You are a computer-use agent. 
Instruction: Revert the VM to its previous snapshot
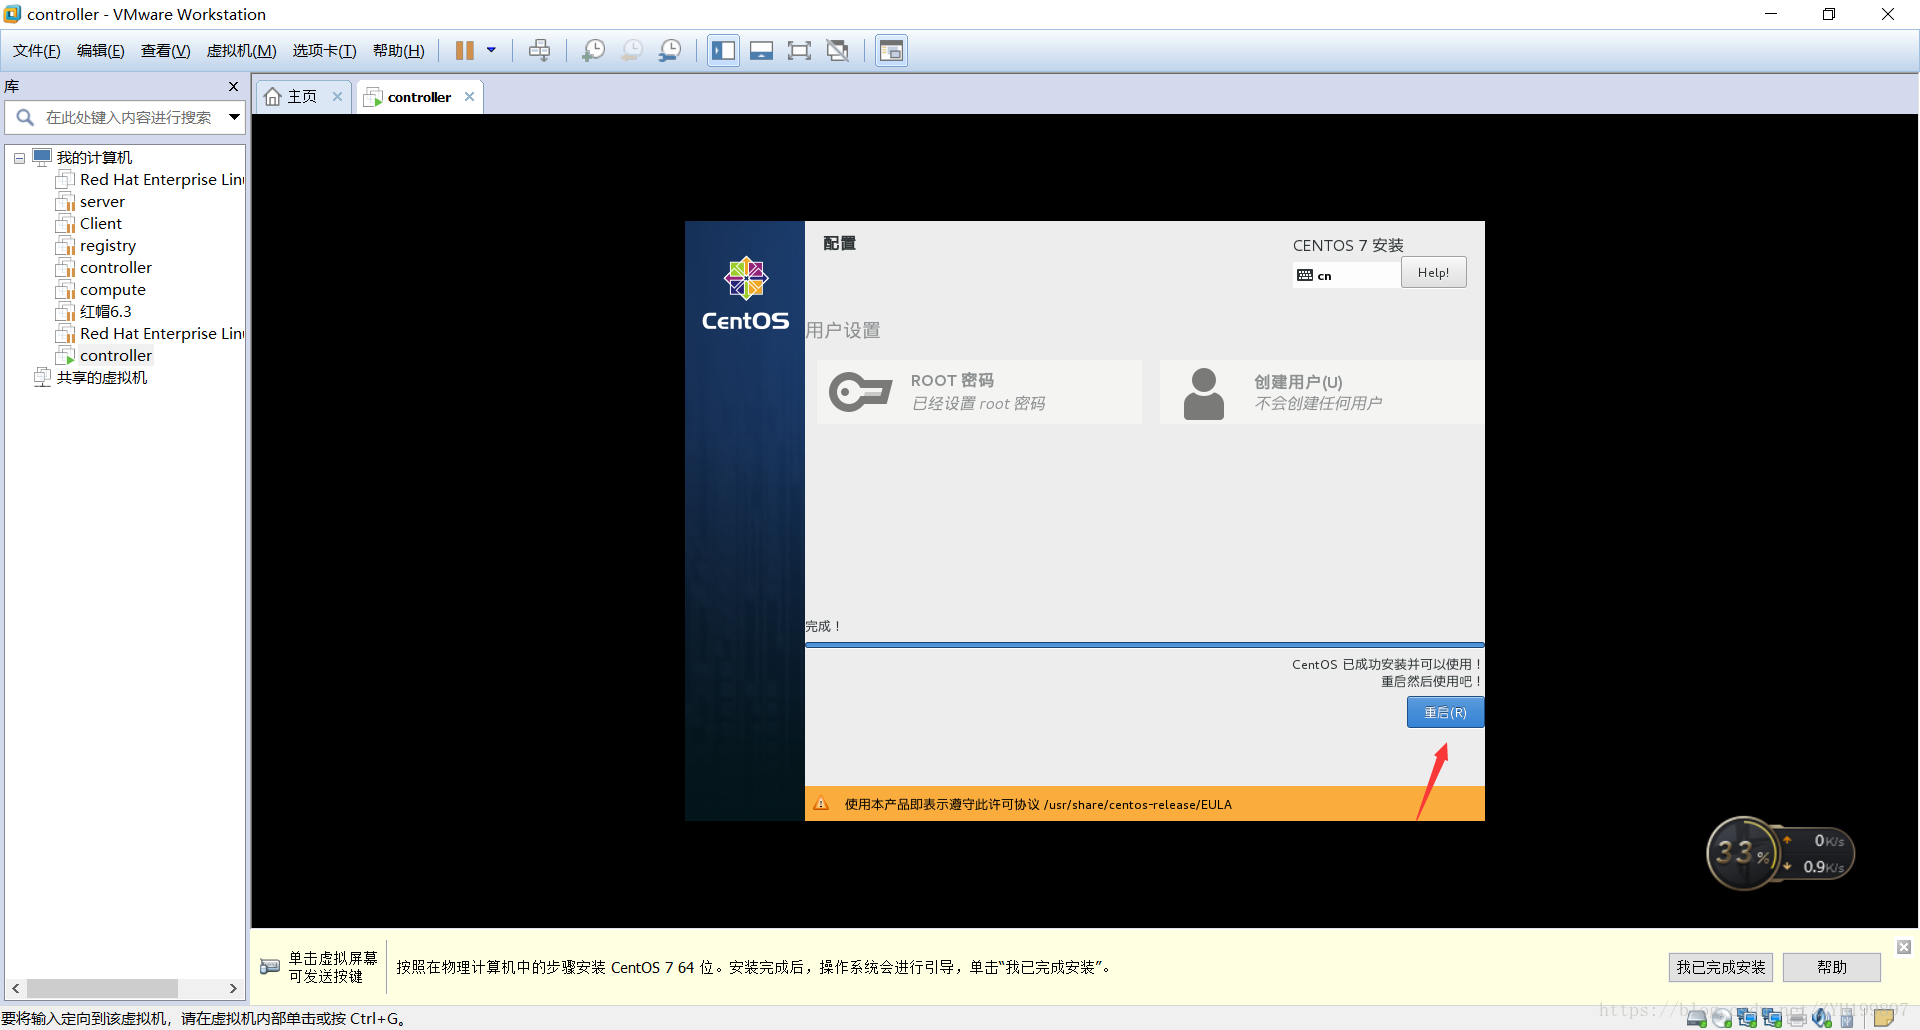pos(632,51)
